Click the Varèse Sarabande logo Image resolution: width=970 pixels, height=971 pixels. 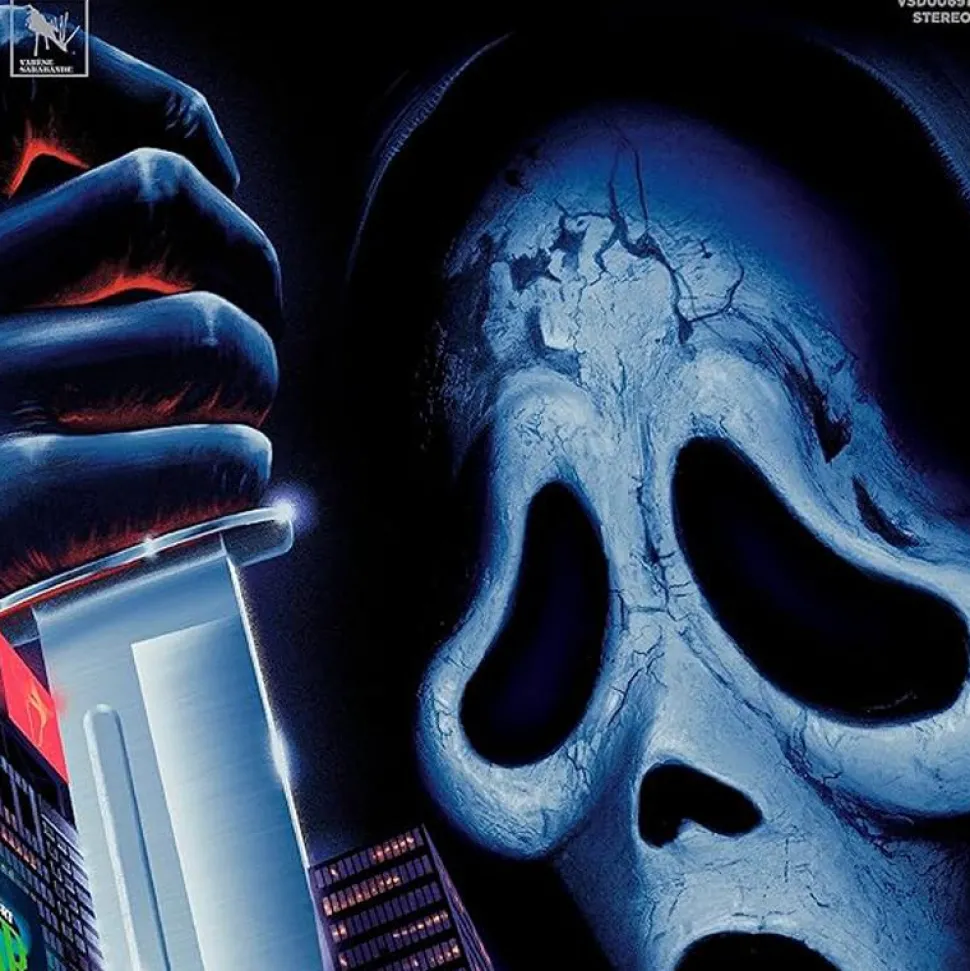49,38
